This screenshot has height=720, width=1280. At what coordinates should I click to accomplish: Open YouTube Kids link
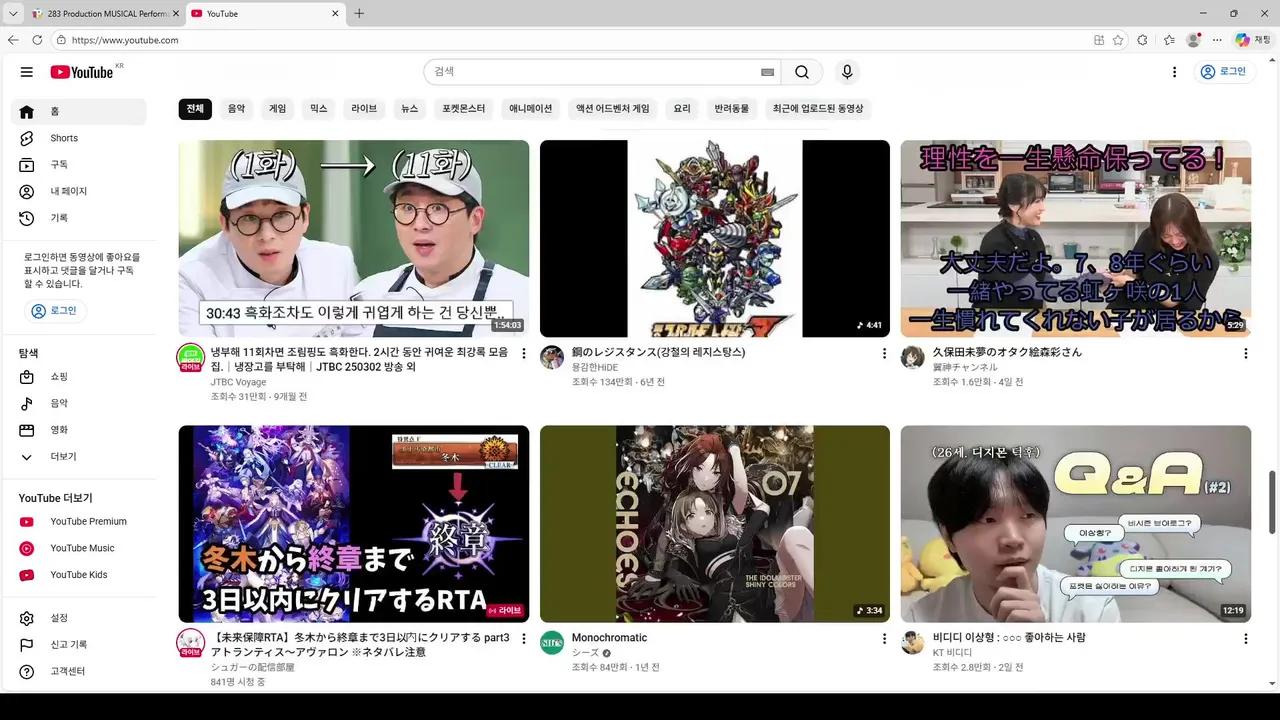tap(80, 574)
